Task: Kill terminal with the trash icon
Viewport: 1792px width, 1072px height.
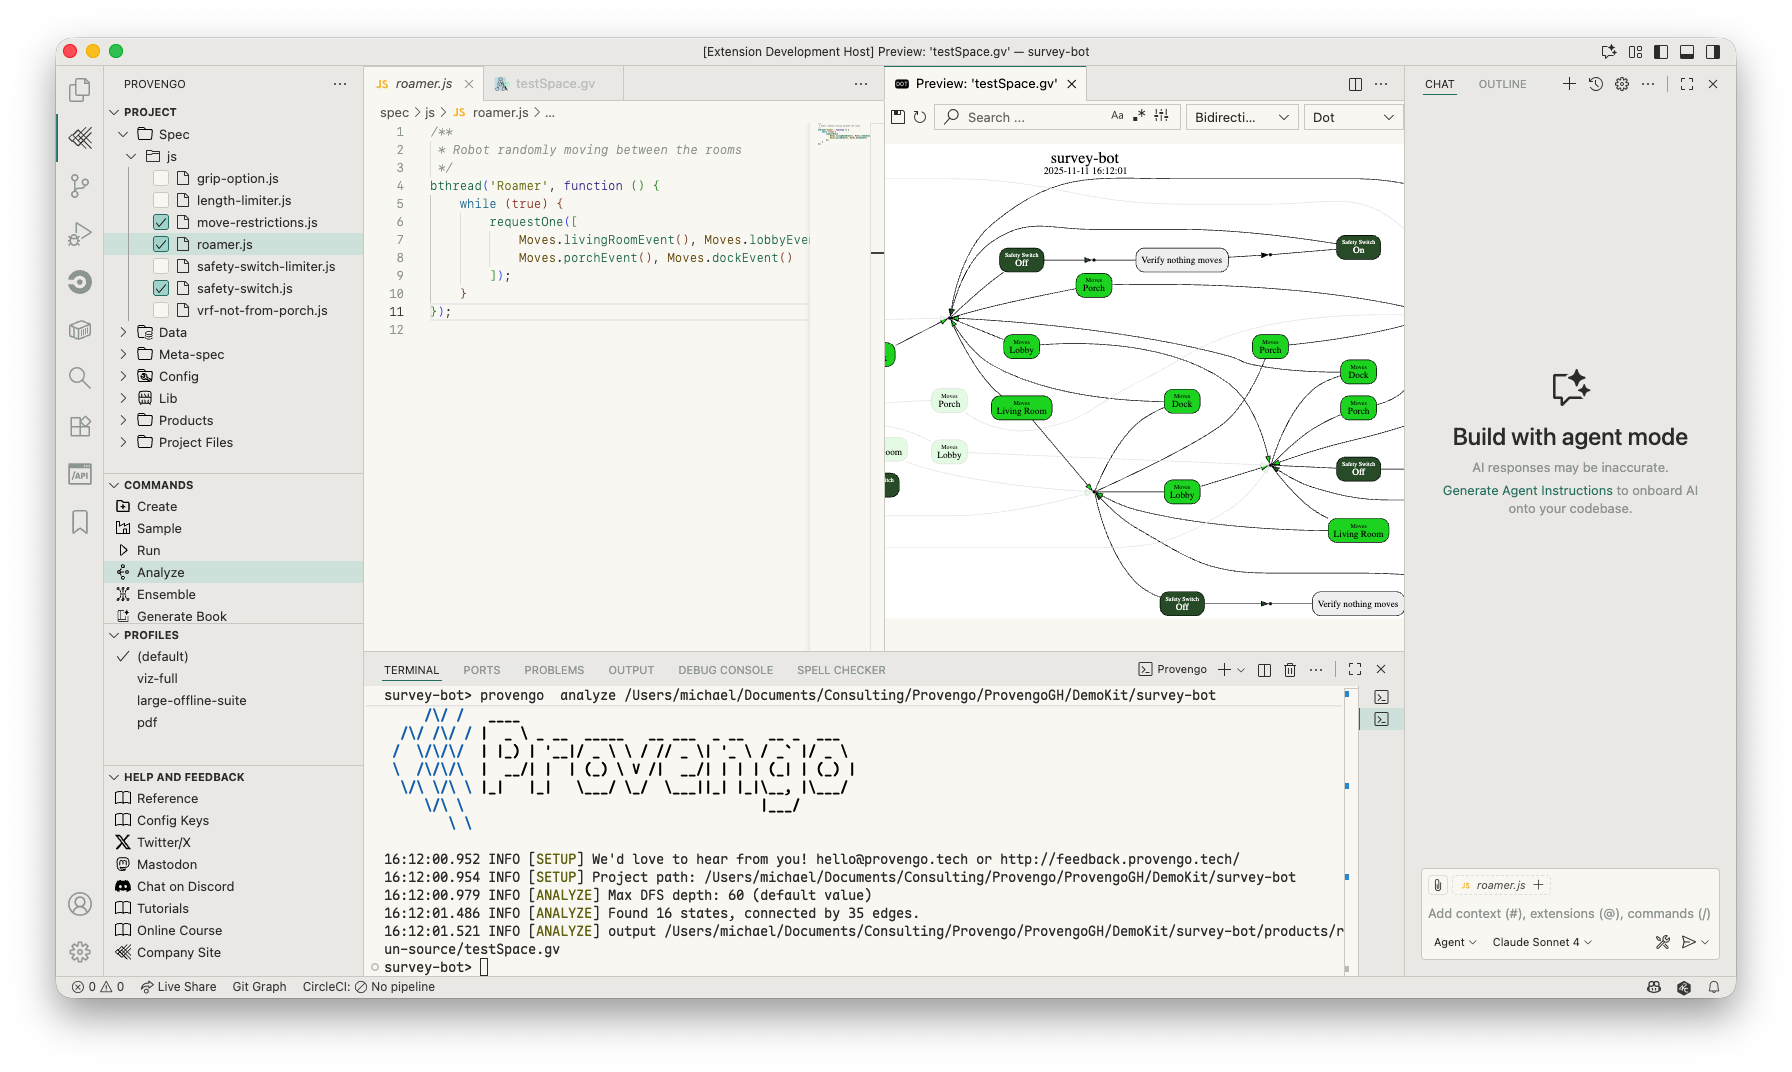Action: (x=1290, y=670)
